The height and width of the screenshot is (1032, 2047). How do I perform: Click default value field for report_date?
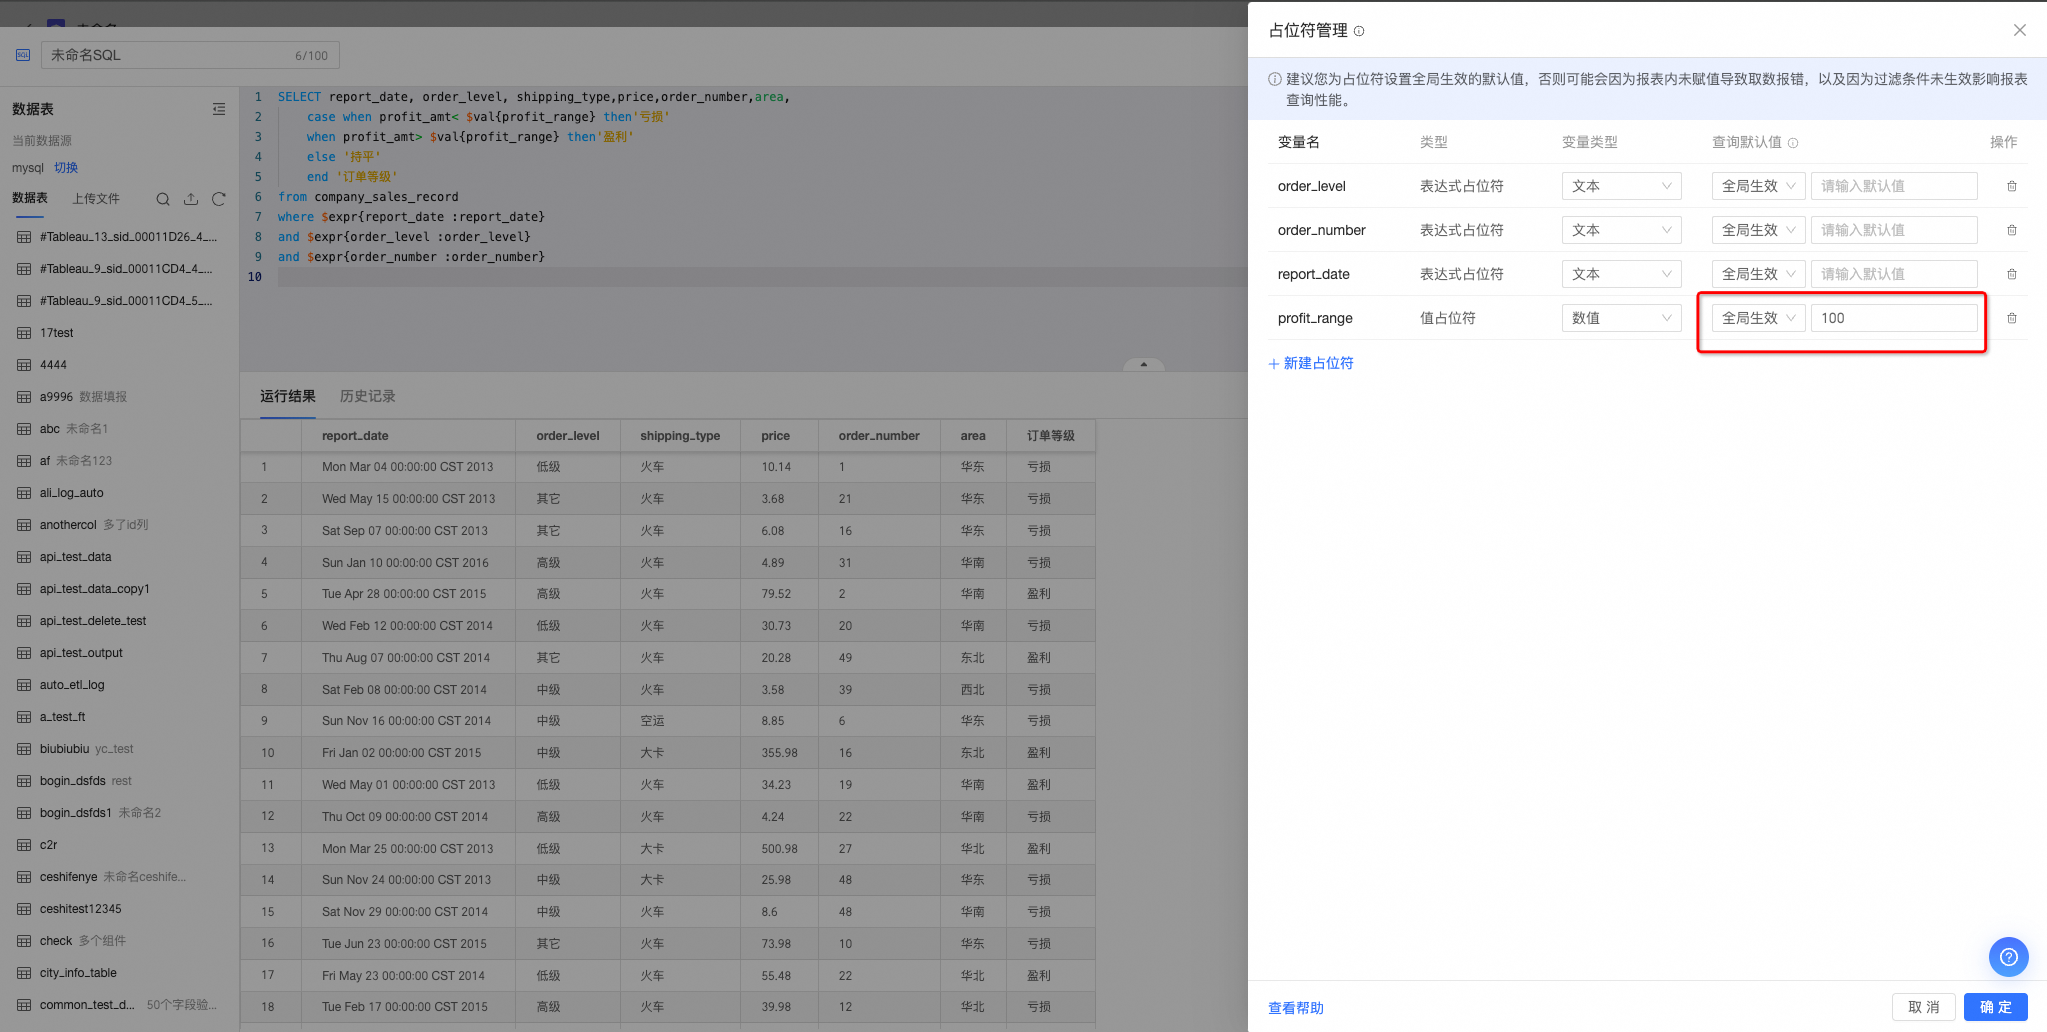point(1894,274)
